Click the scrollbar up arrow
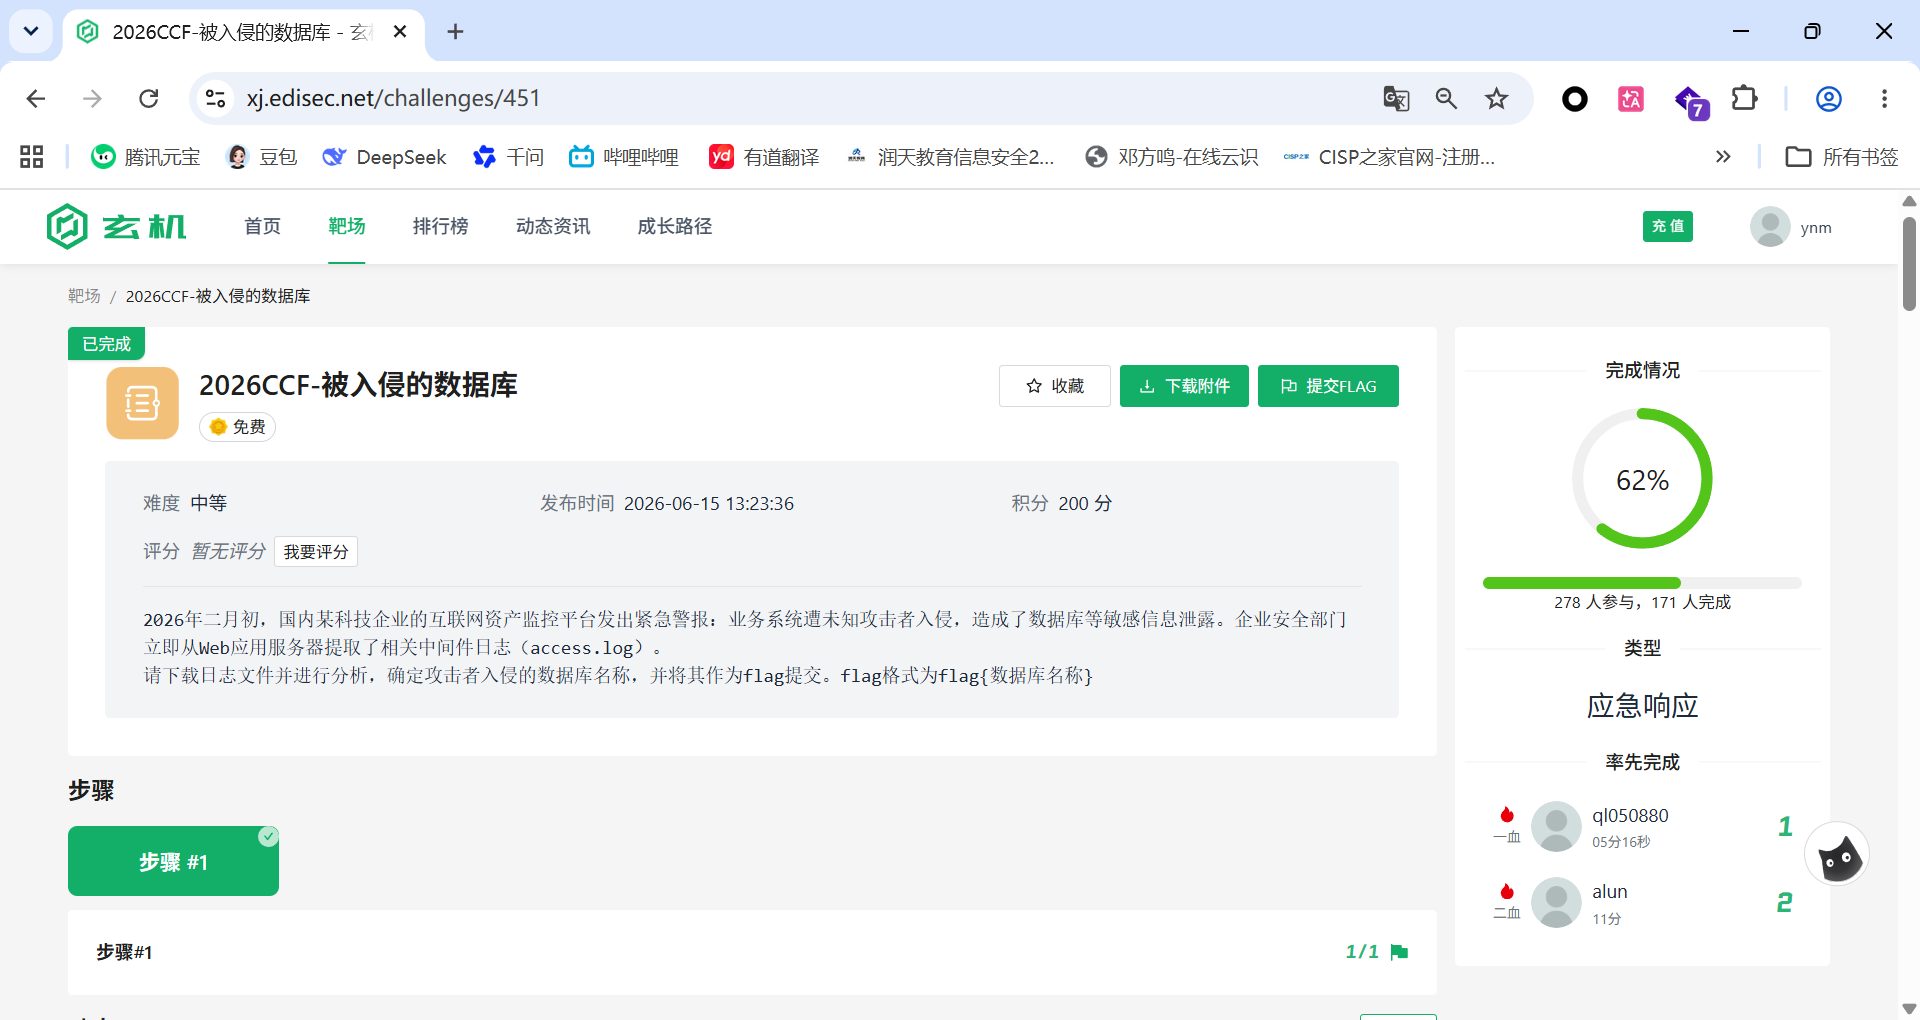1920x1020 pixels. coord(1909,201)
